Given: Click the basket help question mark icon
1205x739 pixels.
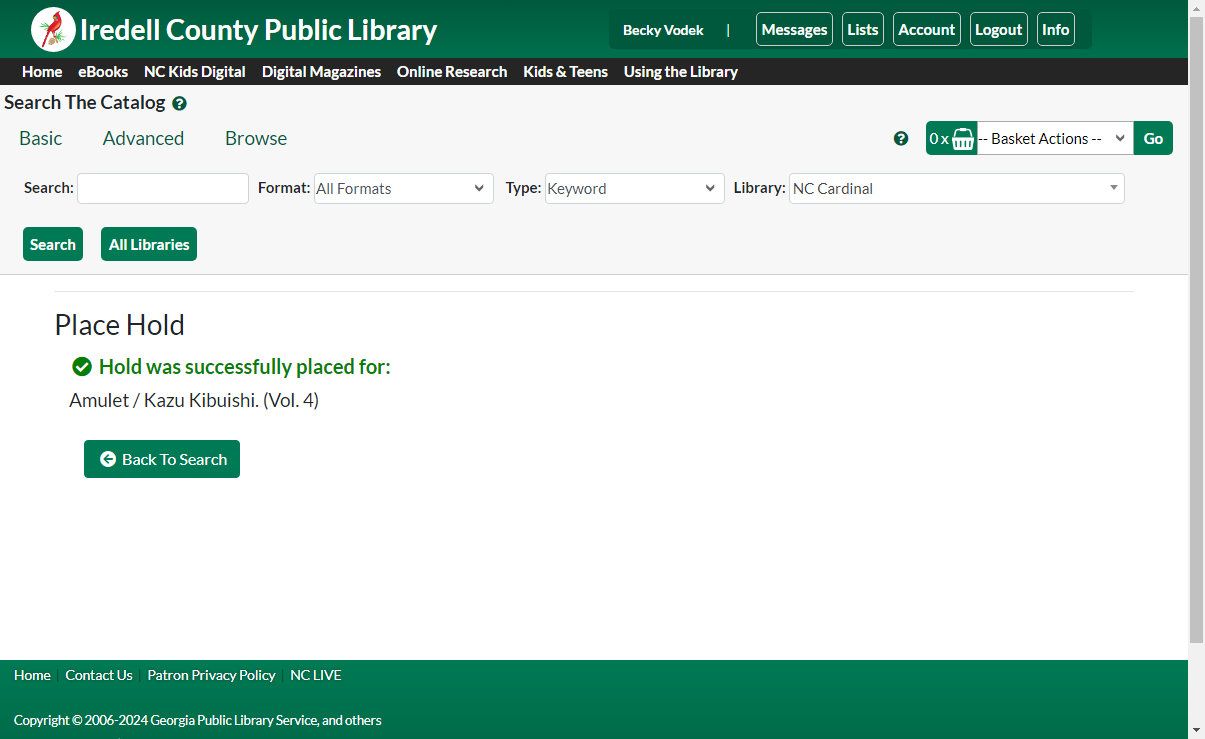Looking at the screenshot, I should click(901, 138).
